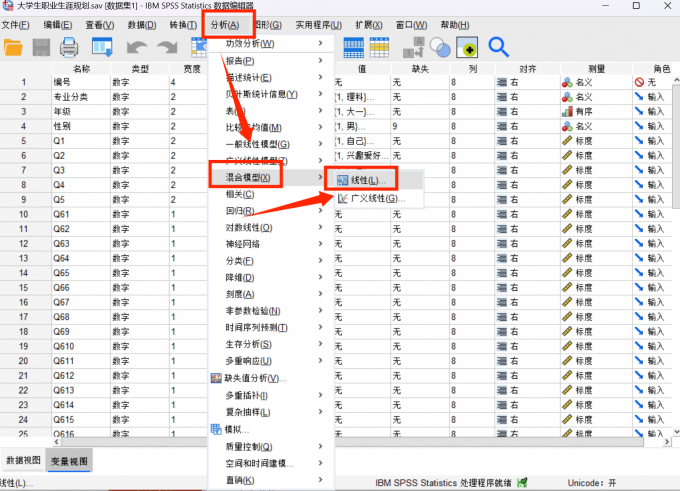Expand the 对数线性(O) submenu

click(320, 227)
